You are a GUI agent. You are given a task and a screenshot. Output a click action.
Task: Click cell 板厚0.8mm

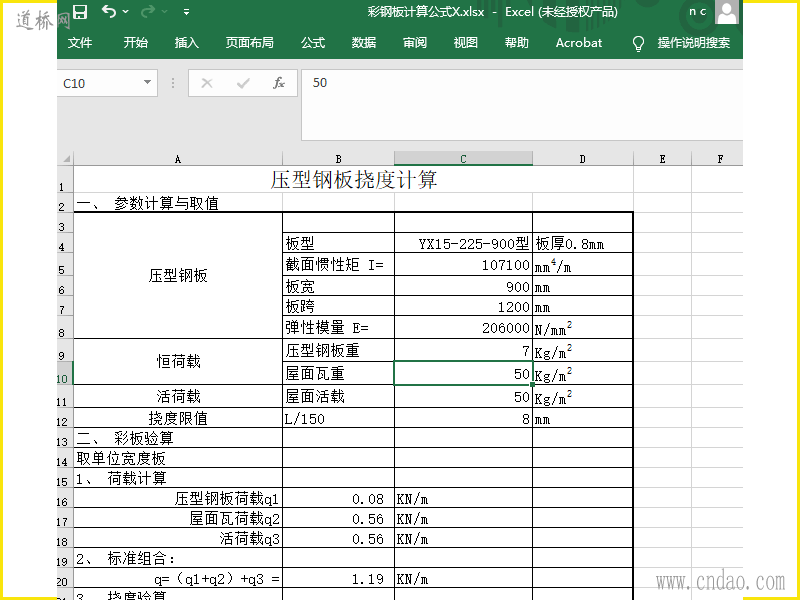[583, 243]
